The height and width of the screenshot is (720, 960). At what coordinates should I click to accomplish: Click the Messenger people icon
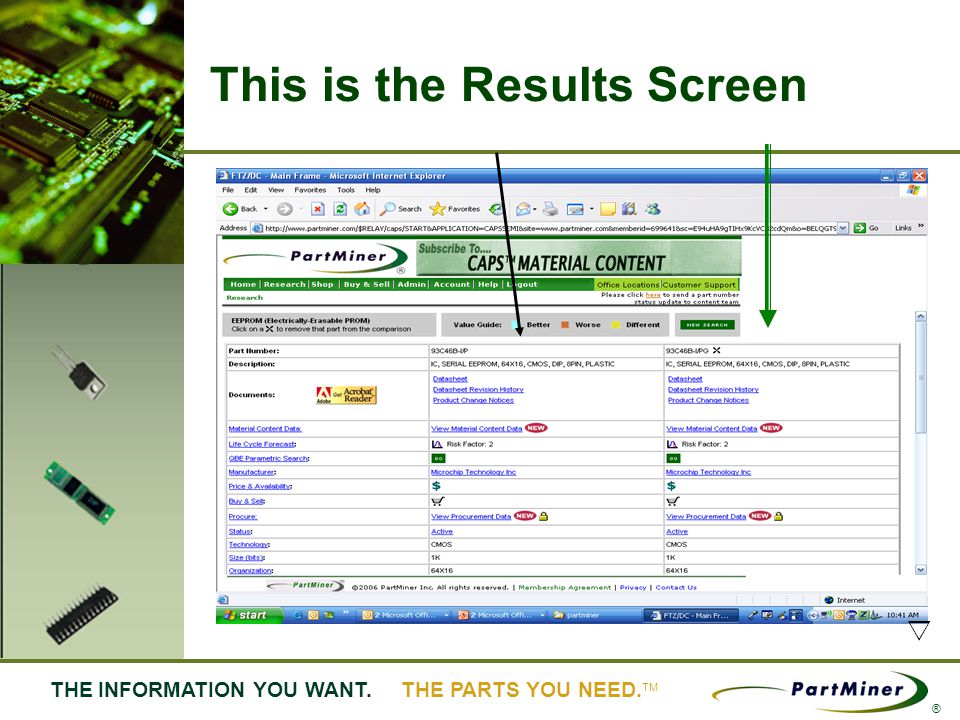coord(653,209)
